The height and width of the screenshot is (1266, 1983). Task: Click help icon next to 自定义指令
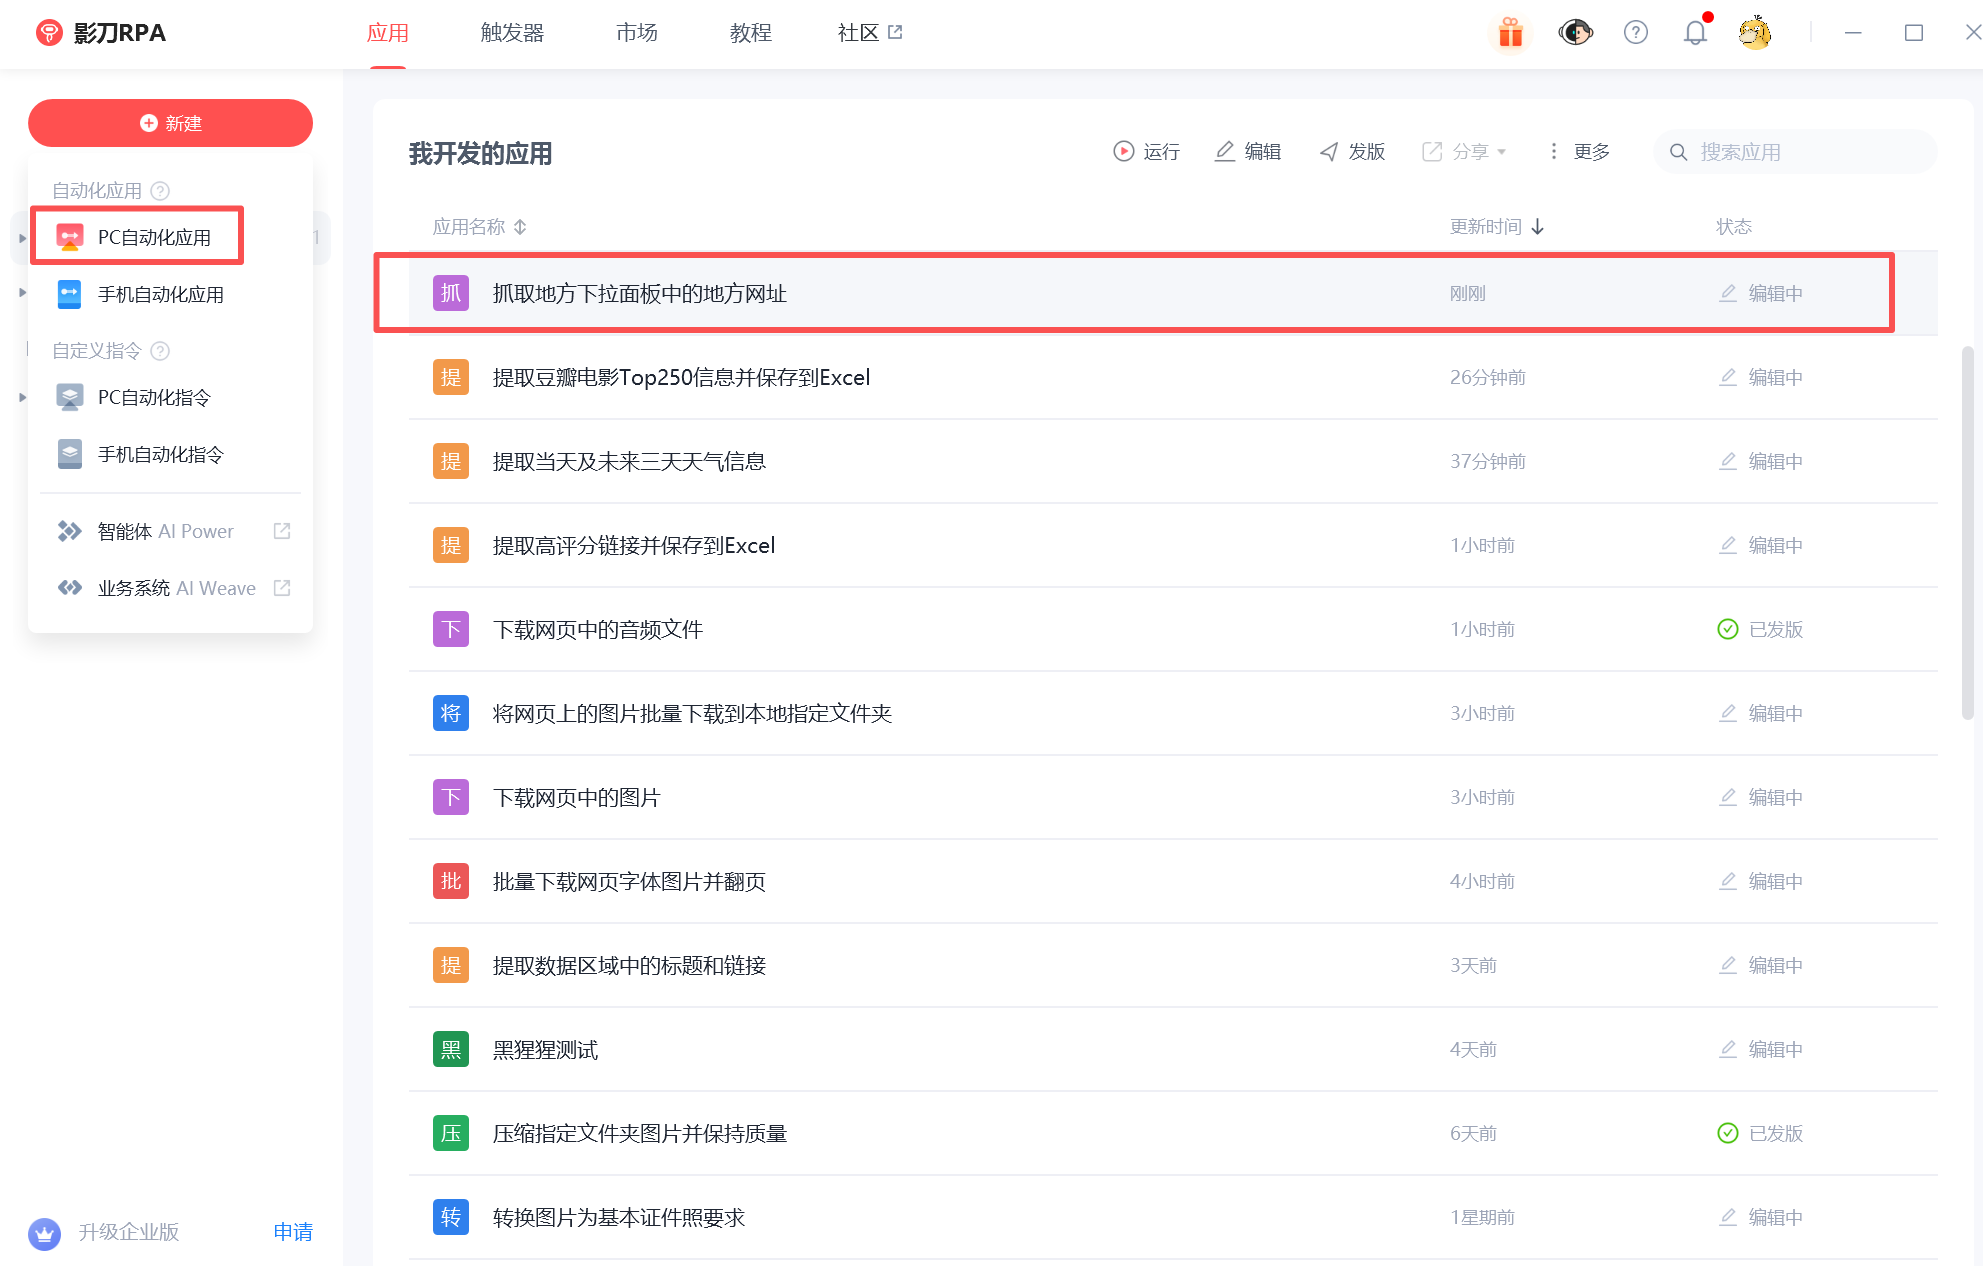tap(160, 351)
